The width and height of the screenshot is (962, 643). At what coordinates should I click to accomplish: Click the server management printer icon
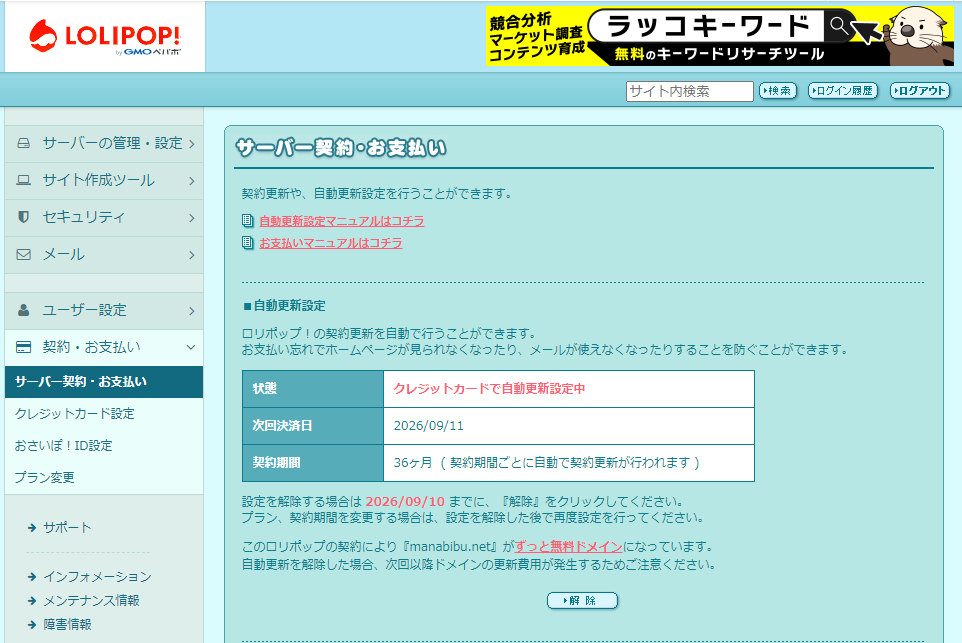coord(24,143)
